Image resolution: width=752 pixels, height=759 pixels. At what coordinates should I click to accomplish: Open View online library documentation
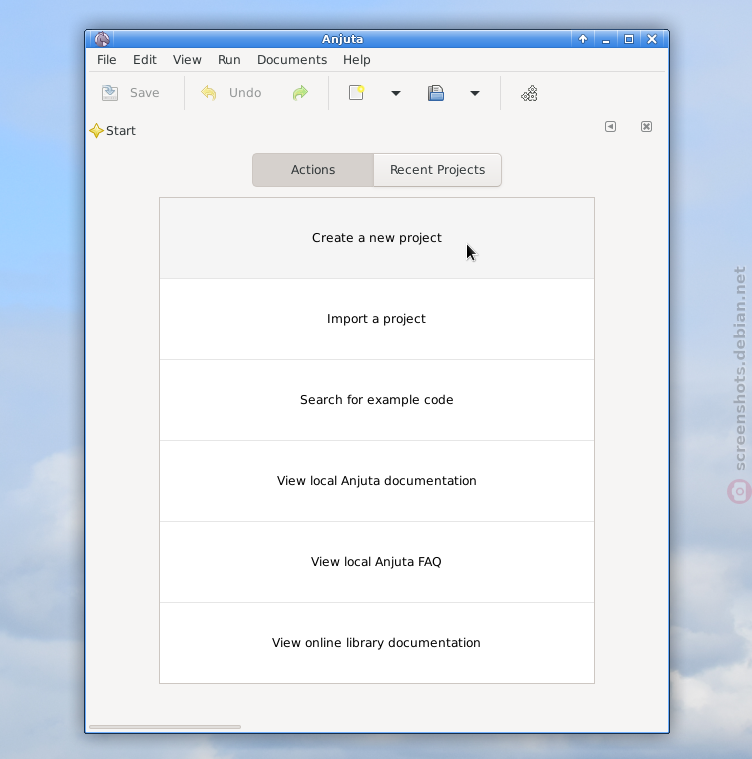point(377,643)
